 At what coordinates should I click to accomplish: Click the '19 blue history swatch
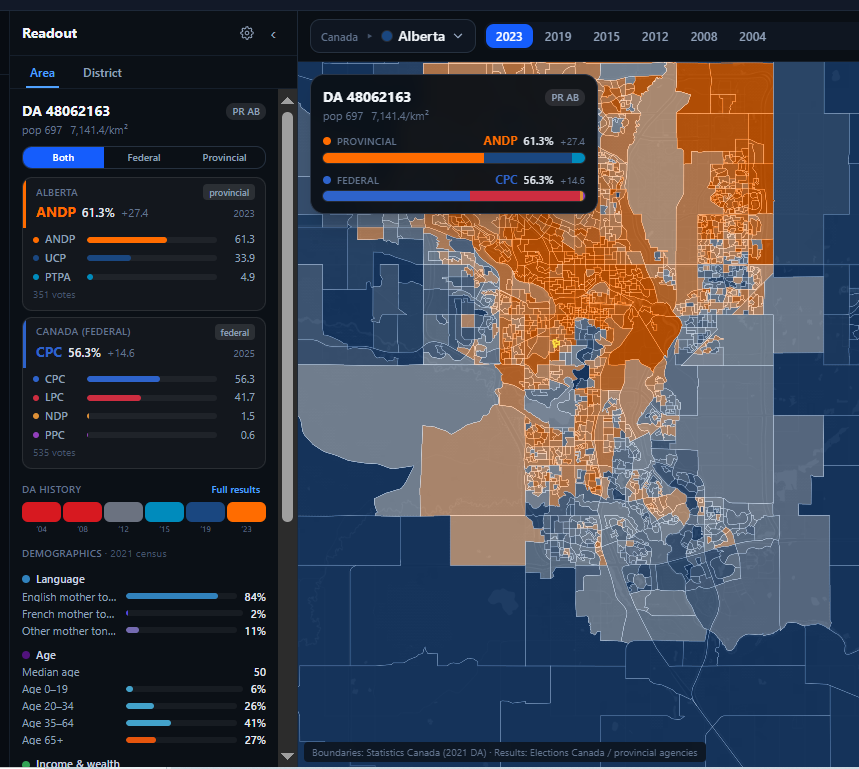[205, 512]
